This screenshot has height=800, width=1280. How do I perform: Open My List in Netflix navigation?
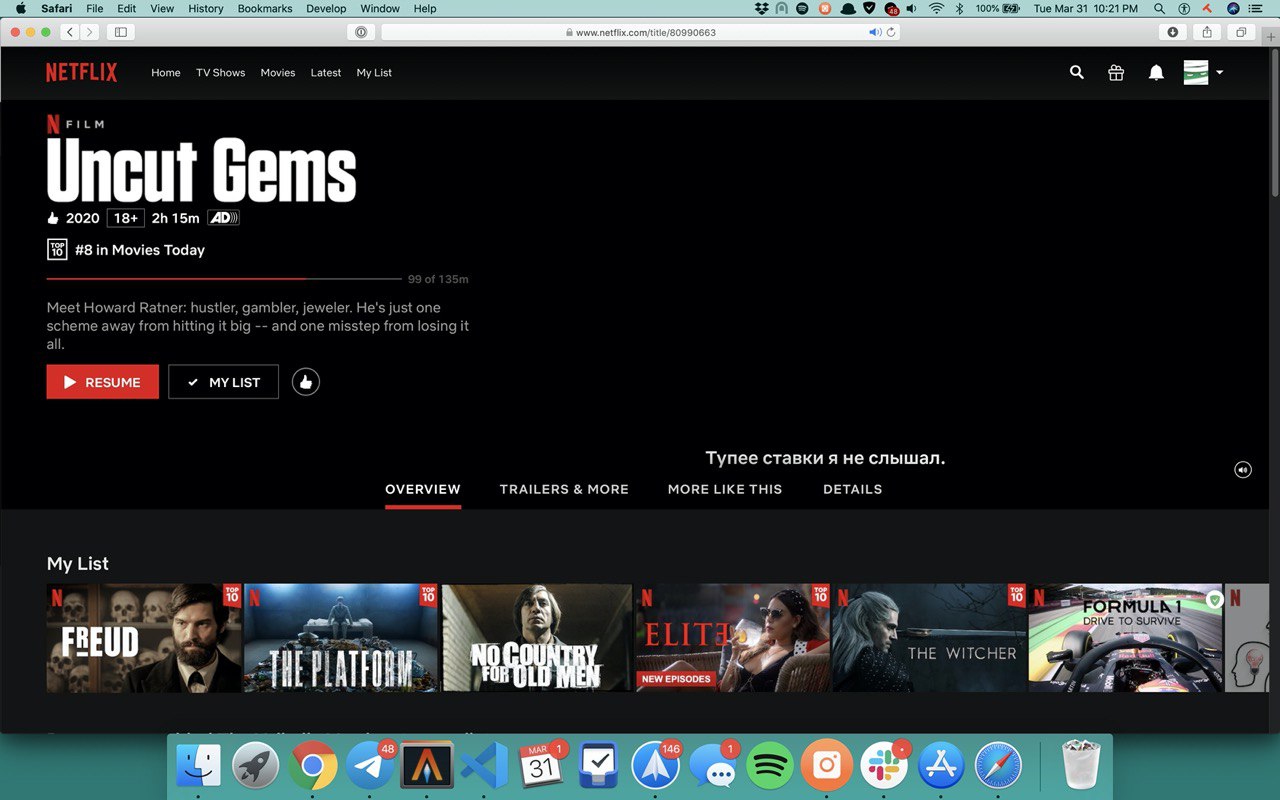pyautogui.click(x=374, y=73)
